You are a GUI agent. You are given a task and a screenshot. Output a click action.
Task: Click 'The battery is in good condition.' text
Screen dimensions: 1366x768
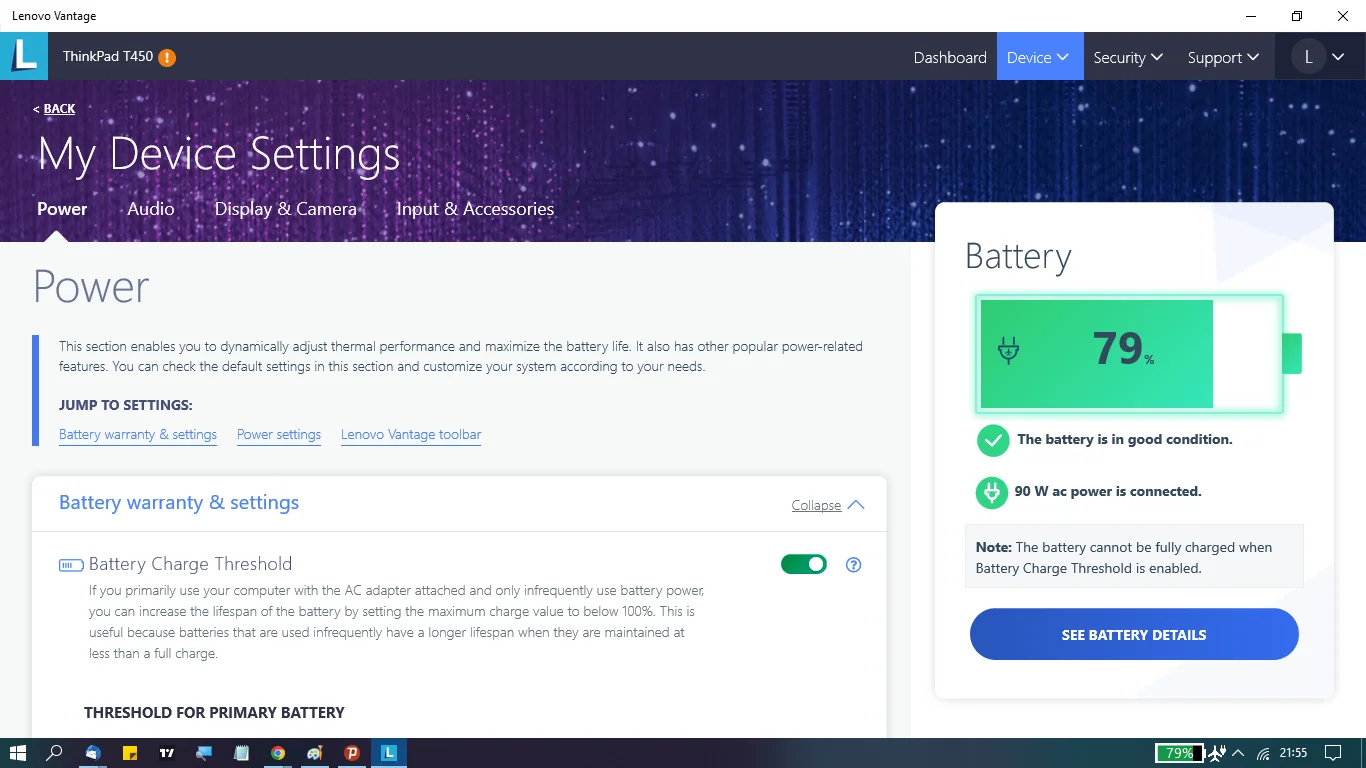tap(1125, 439)
